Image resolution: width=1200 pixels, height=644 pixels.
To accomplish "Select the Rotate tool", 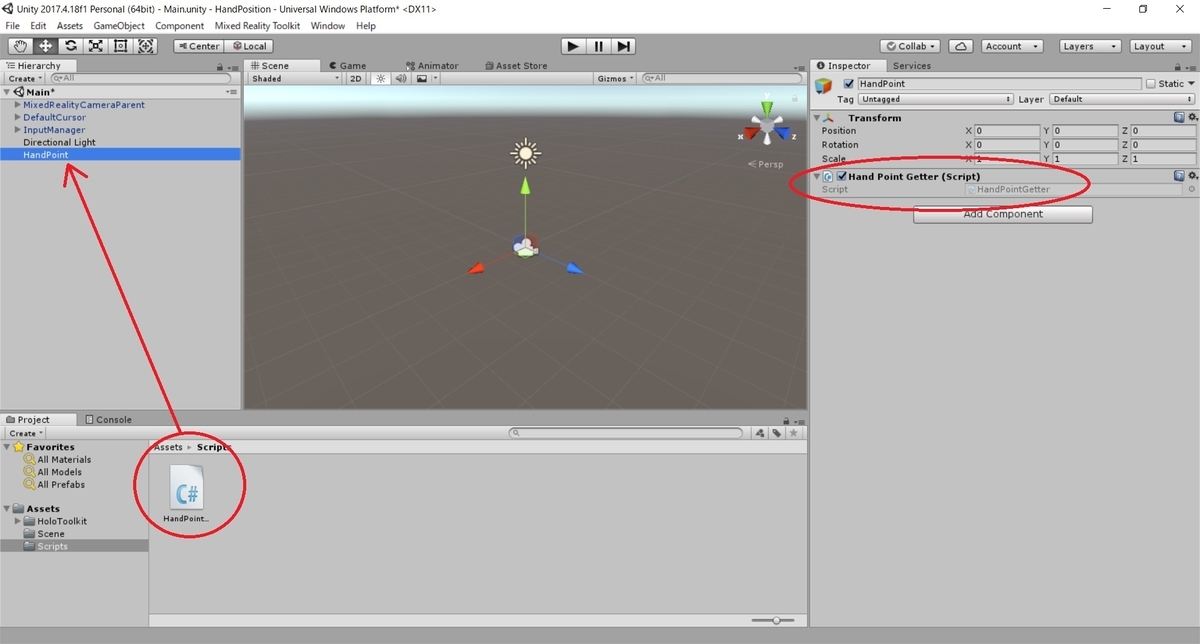I will pyautogui.click(x=71, y=46).
